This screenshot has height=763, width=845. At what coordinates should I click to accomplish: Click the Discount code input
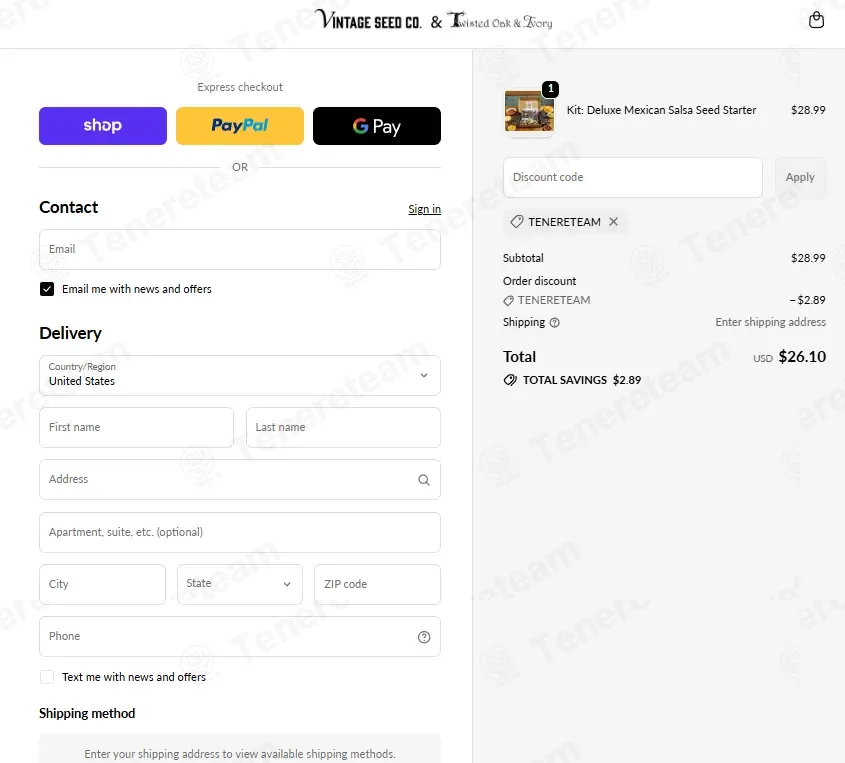(633, 177)
